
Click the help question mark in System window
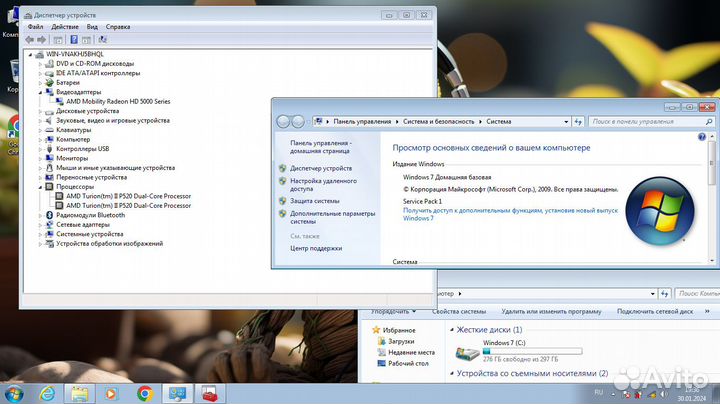702,137
